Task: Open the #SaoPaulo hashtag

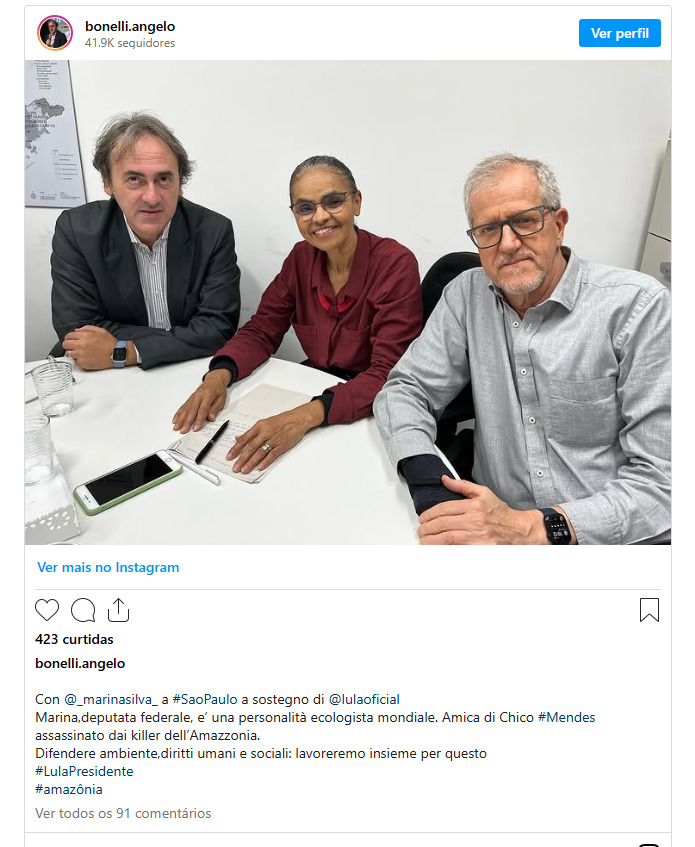Action: (205, 699)
